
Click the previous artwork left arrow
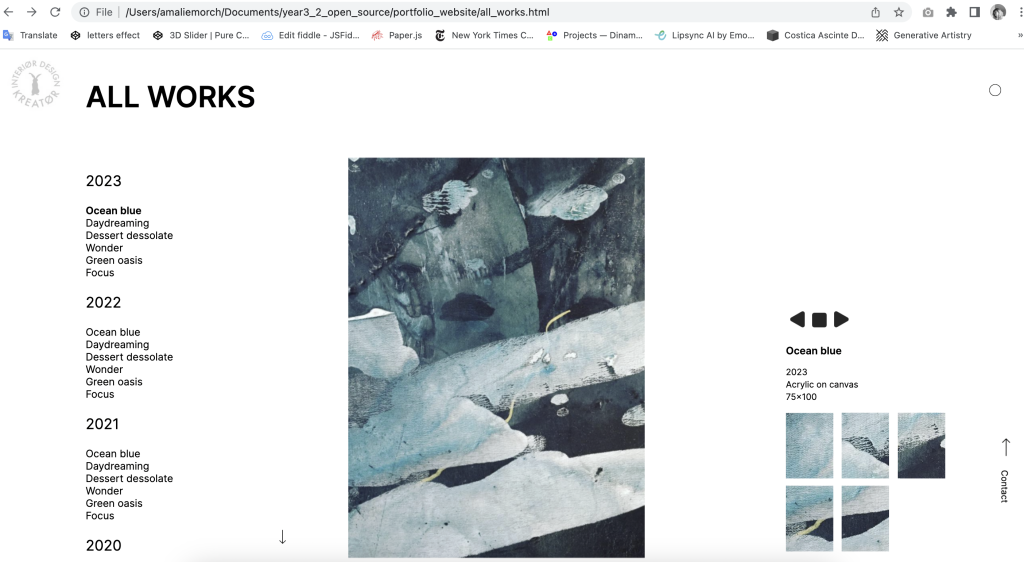coord(797,319)
